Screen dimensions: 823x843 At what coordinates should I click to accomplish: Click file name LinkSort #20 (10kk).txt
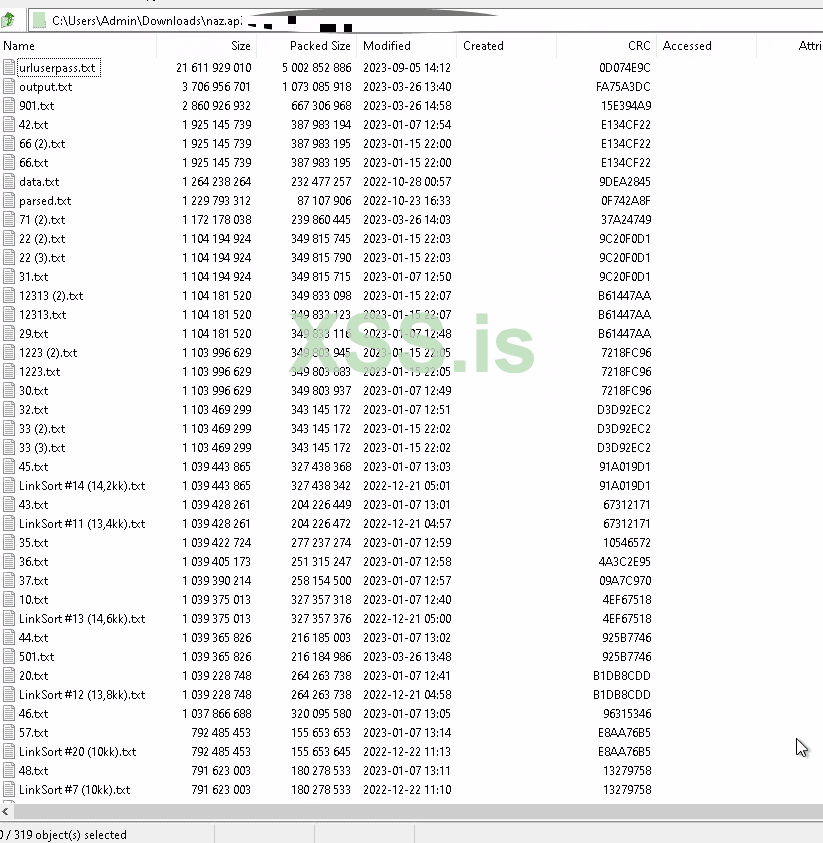coord(77,752)
